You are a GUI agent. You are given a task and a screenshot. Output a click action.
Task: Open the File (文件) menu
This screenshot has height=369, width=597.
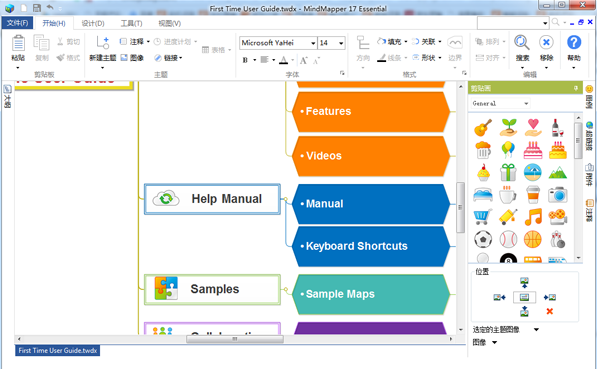tap(18, 23)
